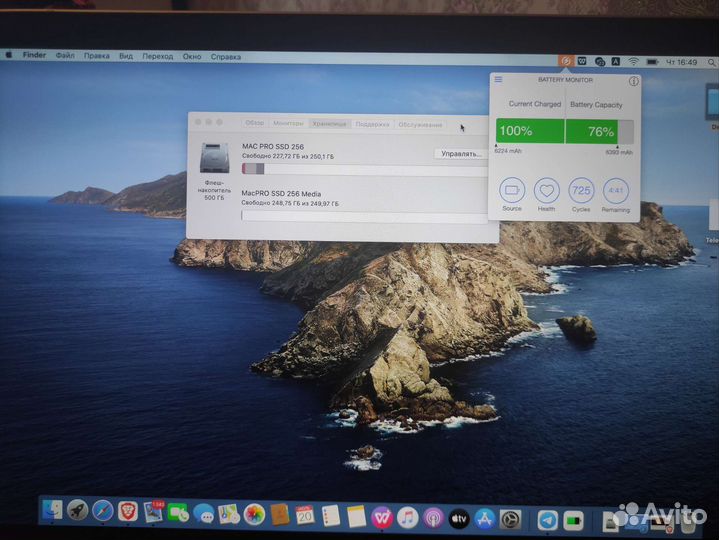Switch to the Обслуживание tab

pos(420,125)
